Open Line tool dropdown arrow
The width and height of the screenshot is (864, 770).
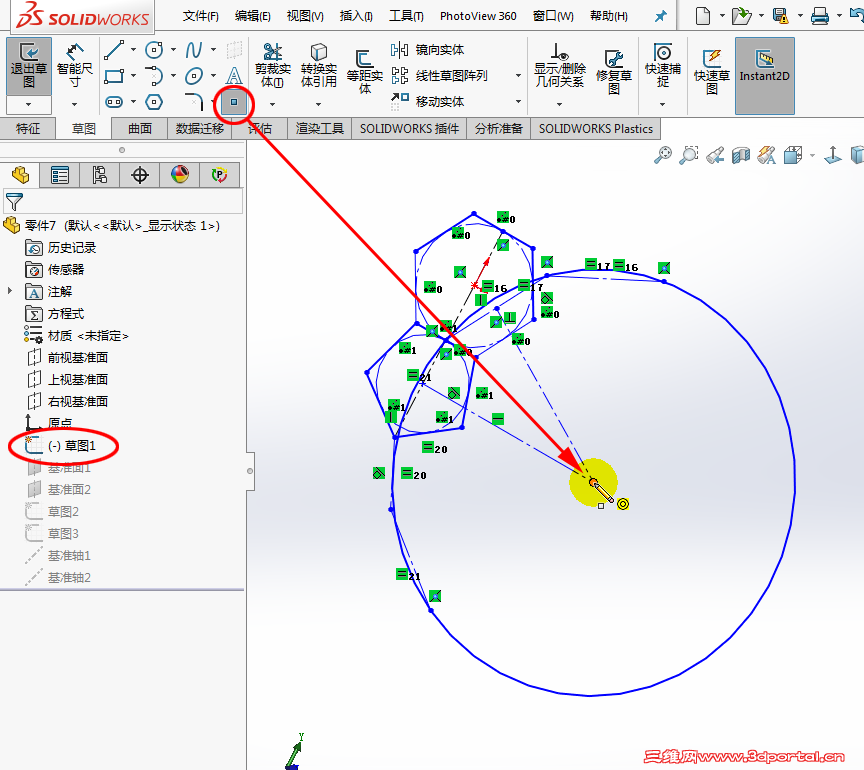point(133,50)
